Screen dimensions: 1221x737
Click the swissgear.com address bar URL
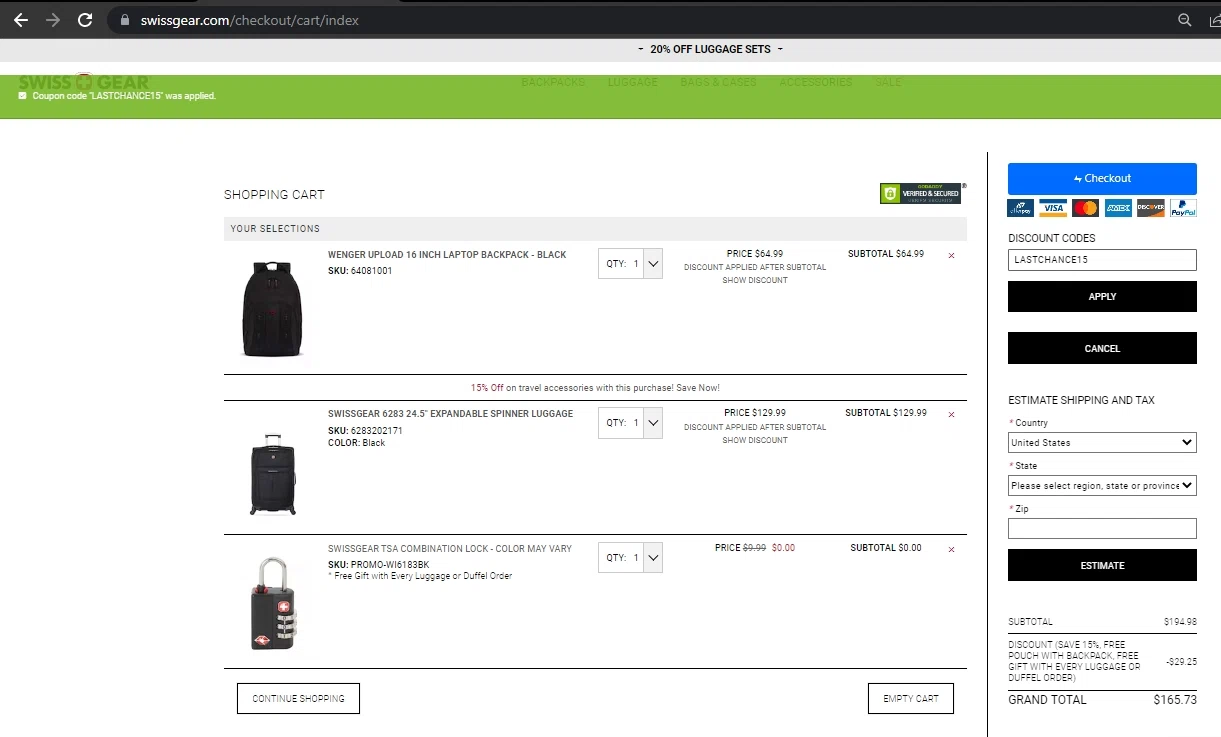tap(250, 20)
